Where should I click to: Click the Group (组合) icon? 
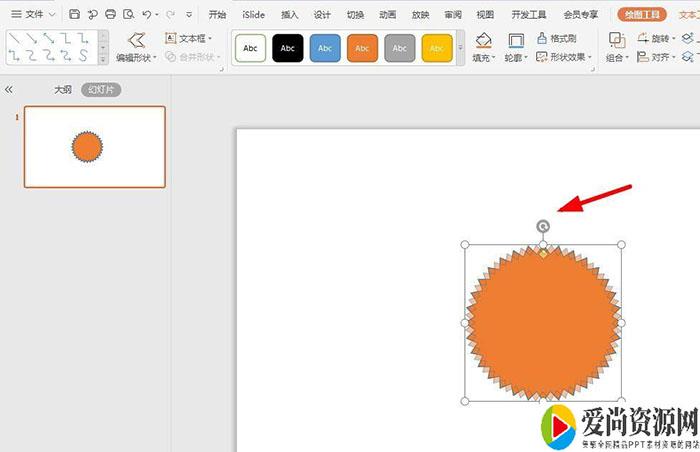click(616, 40)
